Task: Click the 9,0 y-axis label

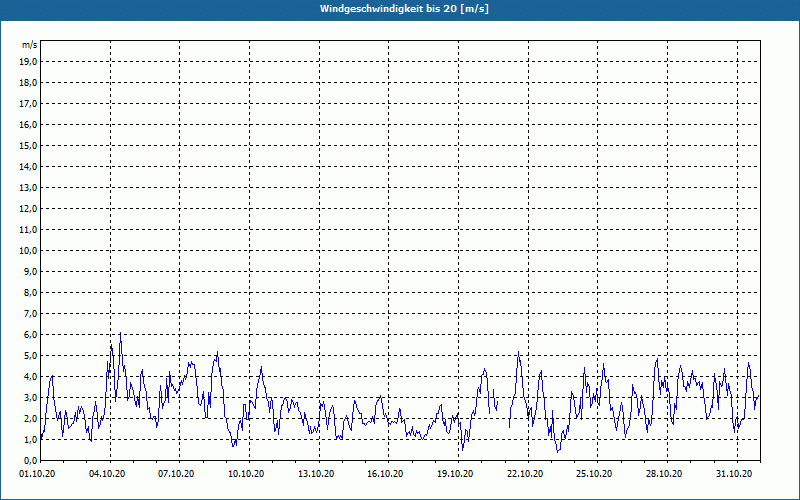Action: (30, 271)
